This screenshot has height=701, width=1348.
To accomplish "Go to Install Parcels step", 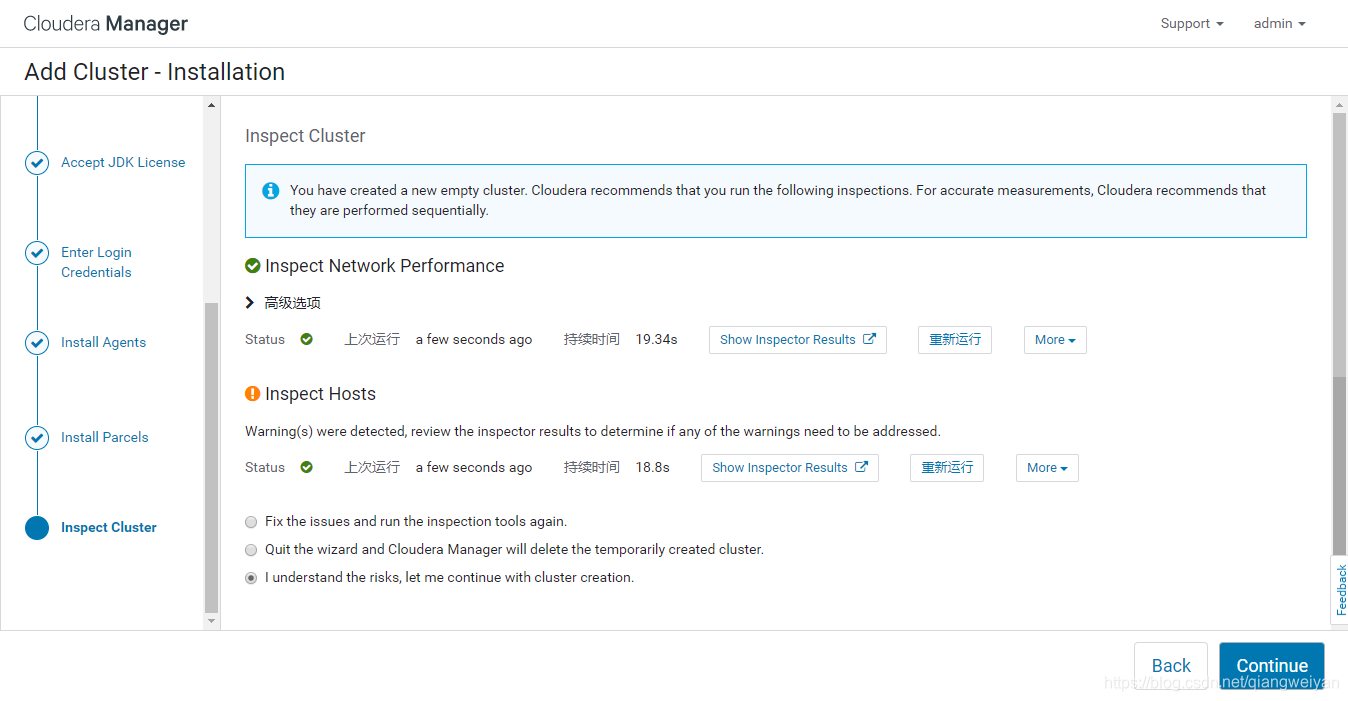I will click(x=104, y=438).
